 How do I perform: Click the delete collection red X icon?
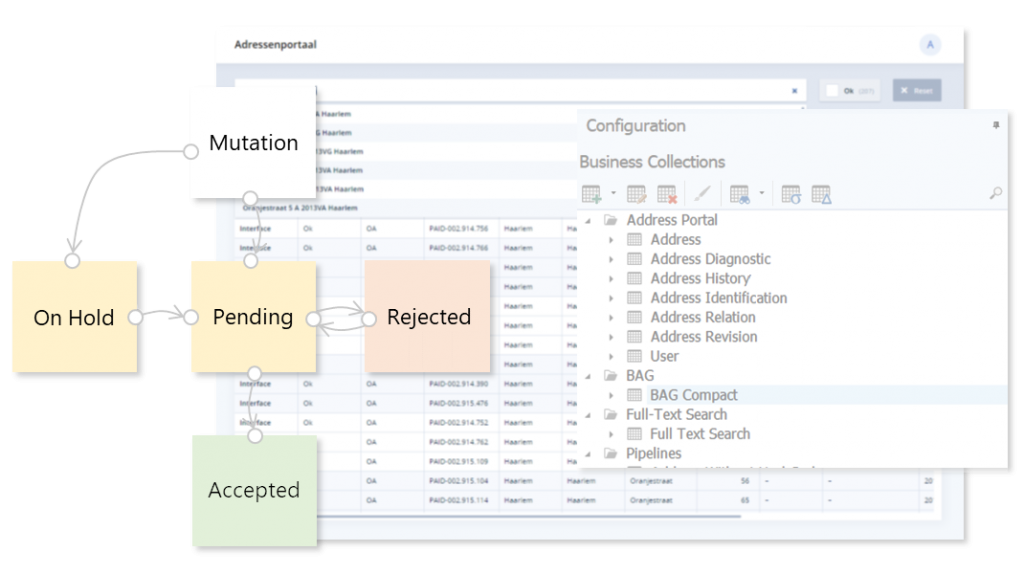coord(667,194)
